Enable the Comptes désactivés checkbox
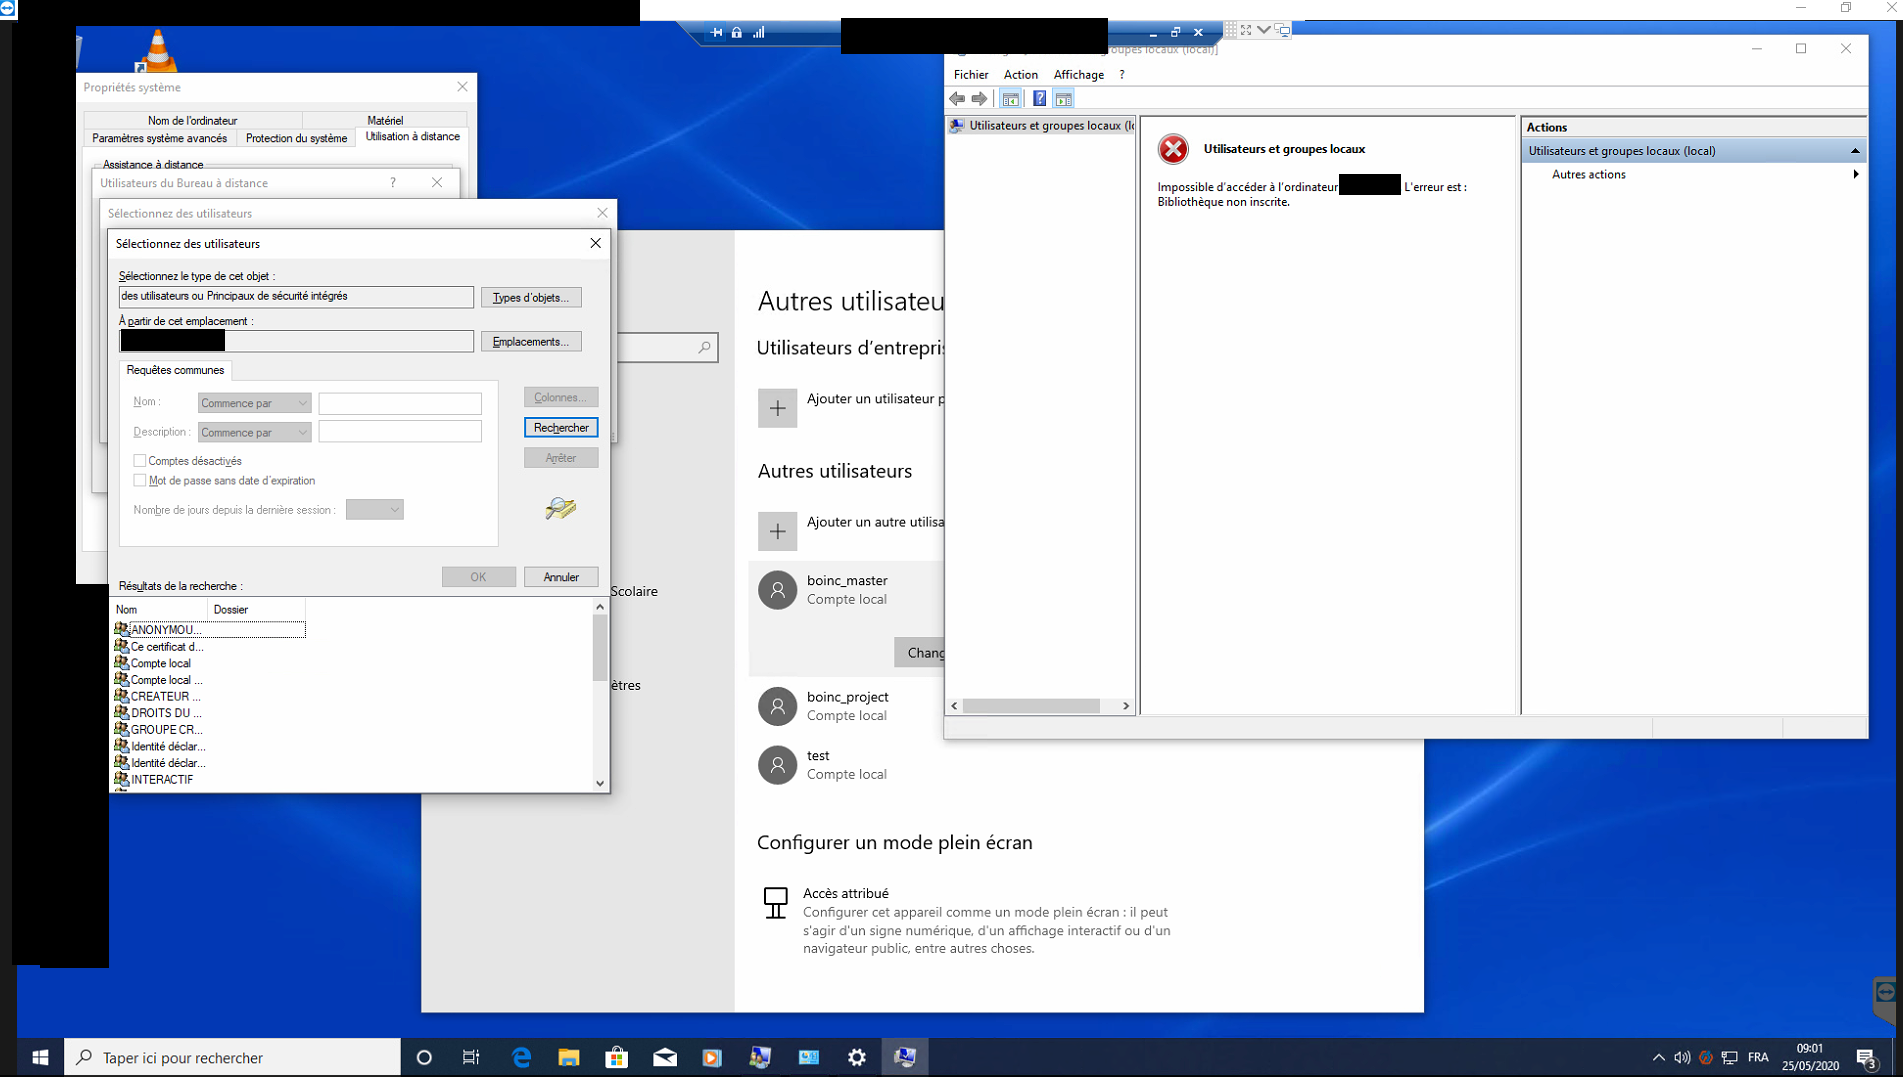This screenshot has height=1077, width=1903. (x=141, y=460)
